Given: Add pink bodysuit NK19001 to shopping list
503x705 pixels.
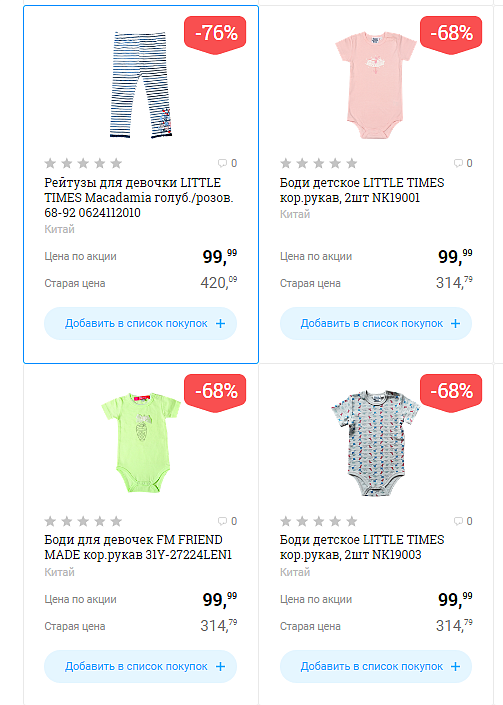Looking at the screenshot, I should pyautogui.click(x=376, y=323).
